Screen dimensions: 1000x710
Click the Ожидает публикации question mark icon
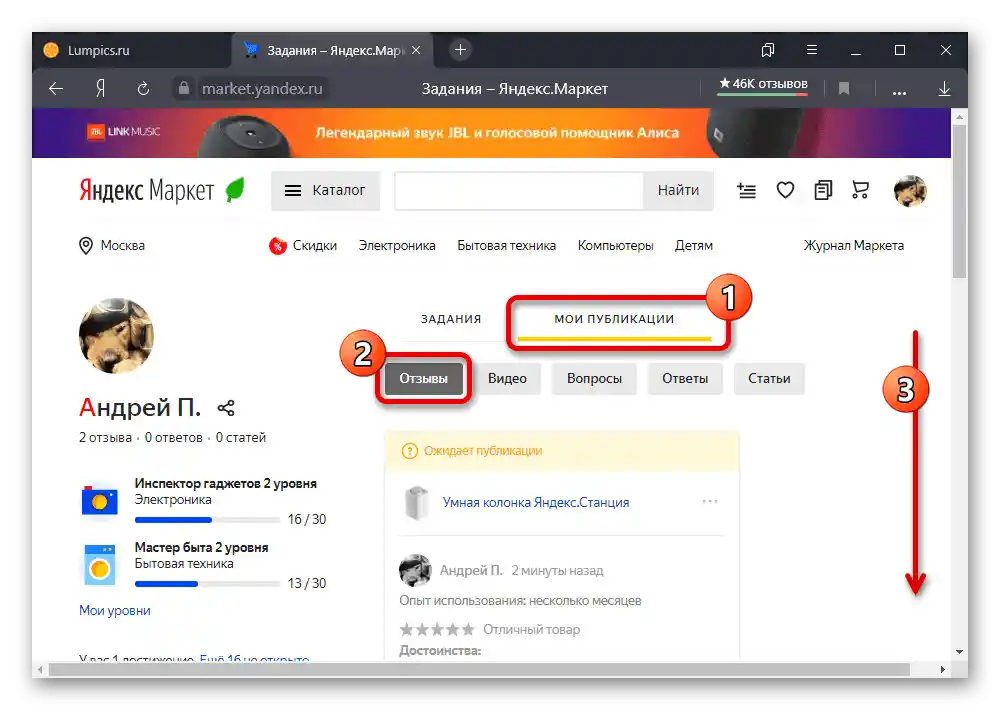tap(409, 451)
